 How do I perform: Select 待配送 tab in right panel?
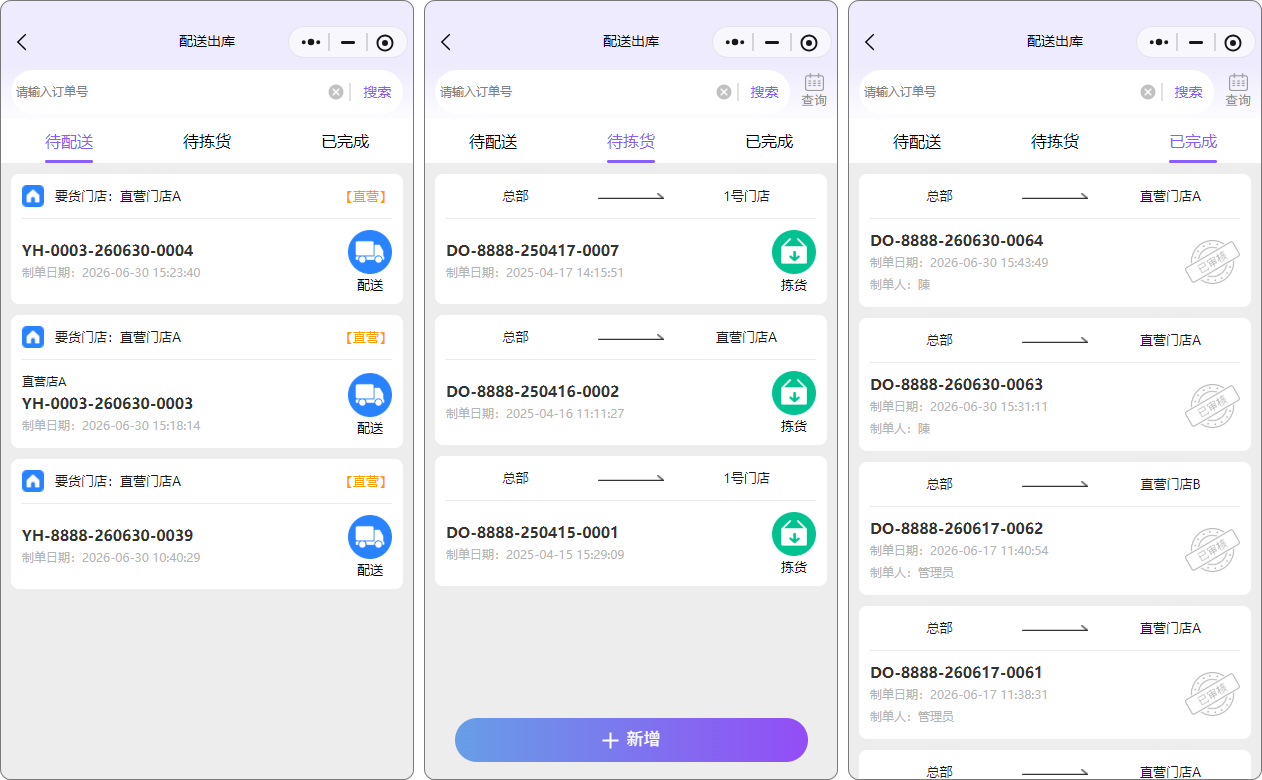(x=917, y=142)
